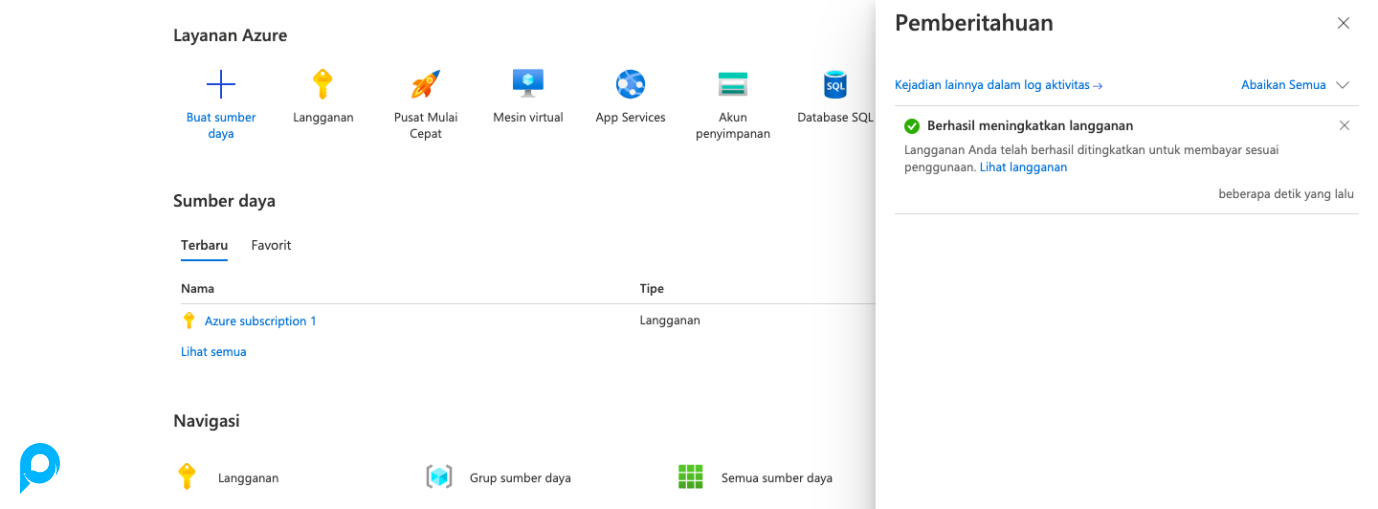Click the Lihat semua link
Screen dimensions: 1378x509
[213, 352]
